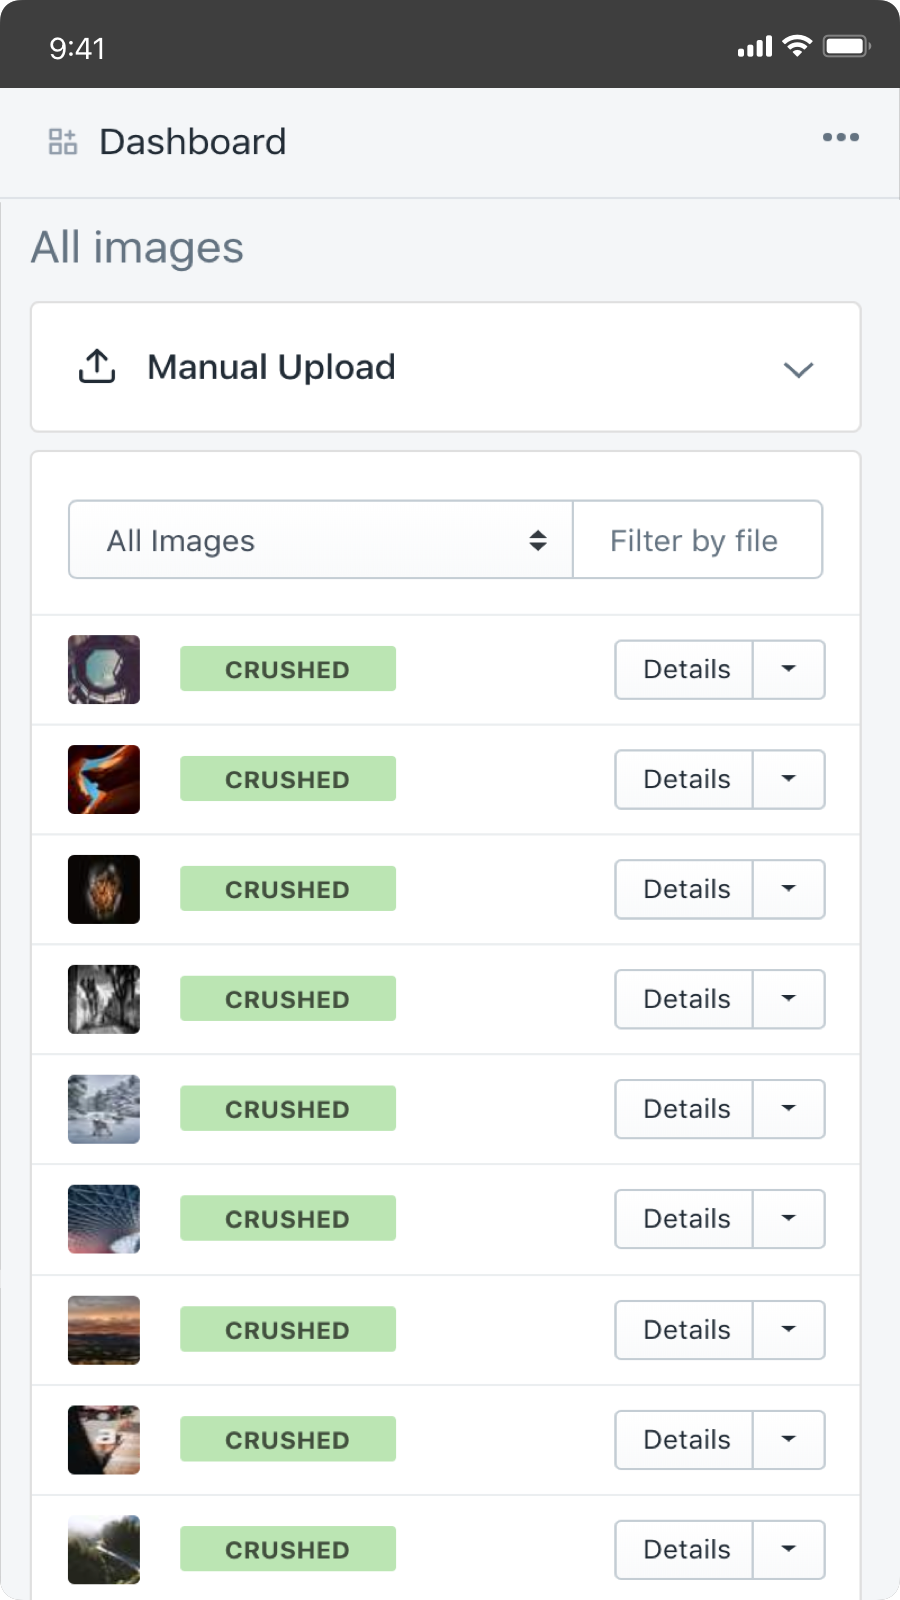
Task: Open the dropdown arrow next to the first Details button
Action: tap(788, 670)
